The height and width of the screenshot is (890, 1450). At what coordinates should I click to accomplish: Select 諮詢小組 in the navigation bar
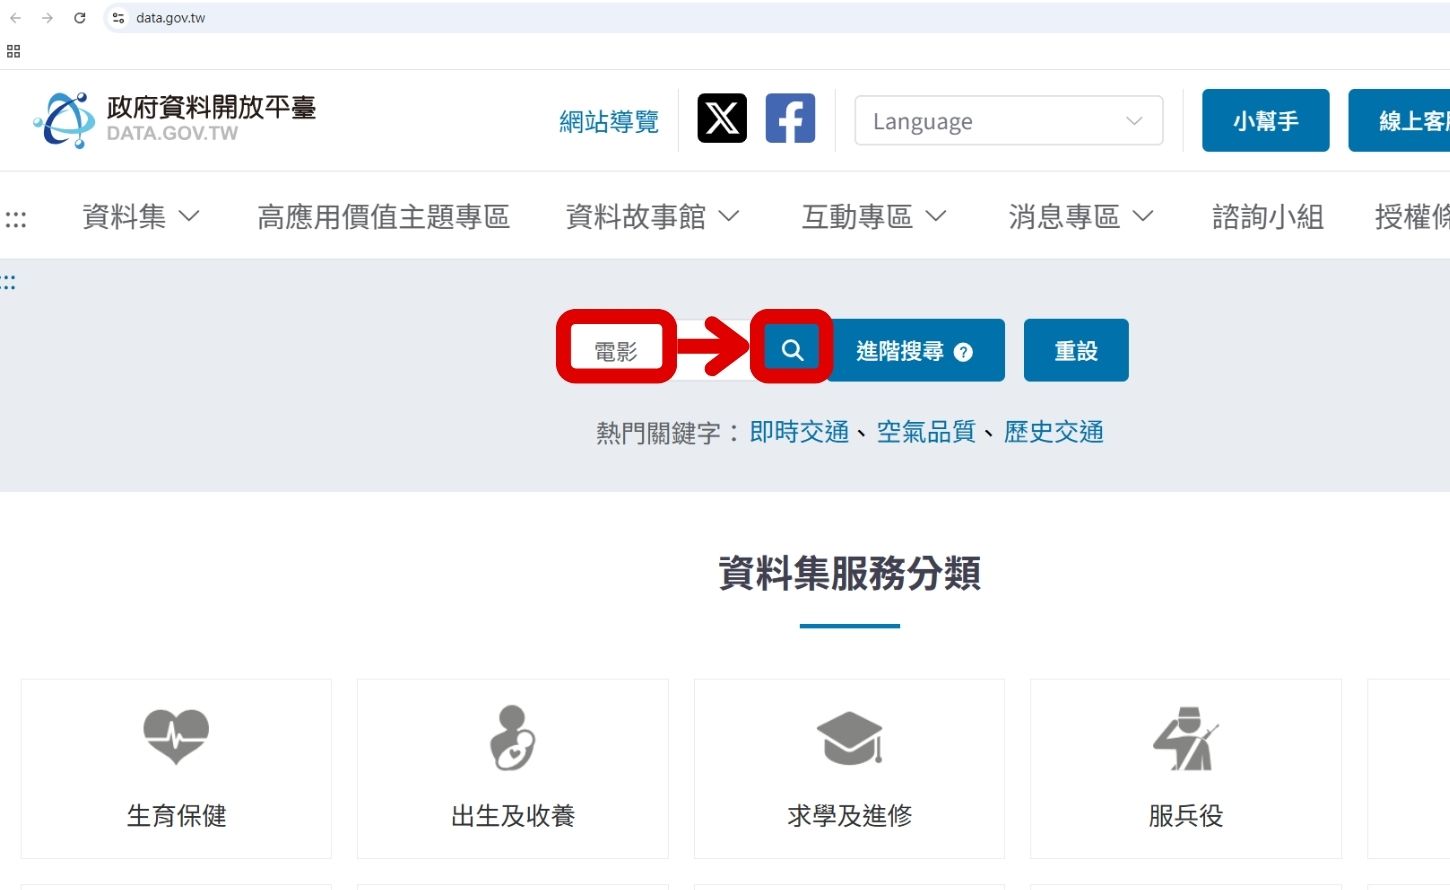[x=1267, y=216]
